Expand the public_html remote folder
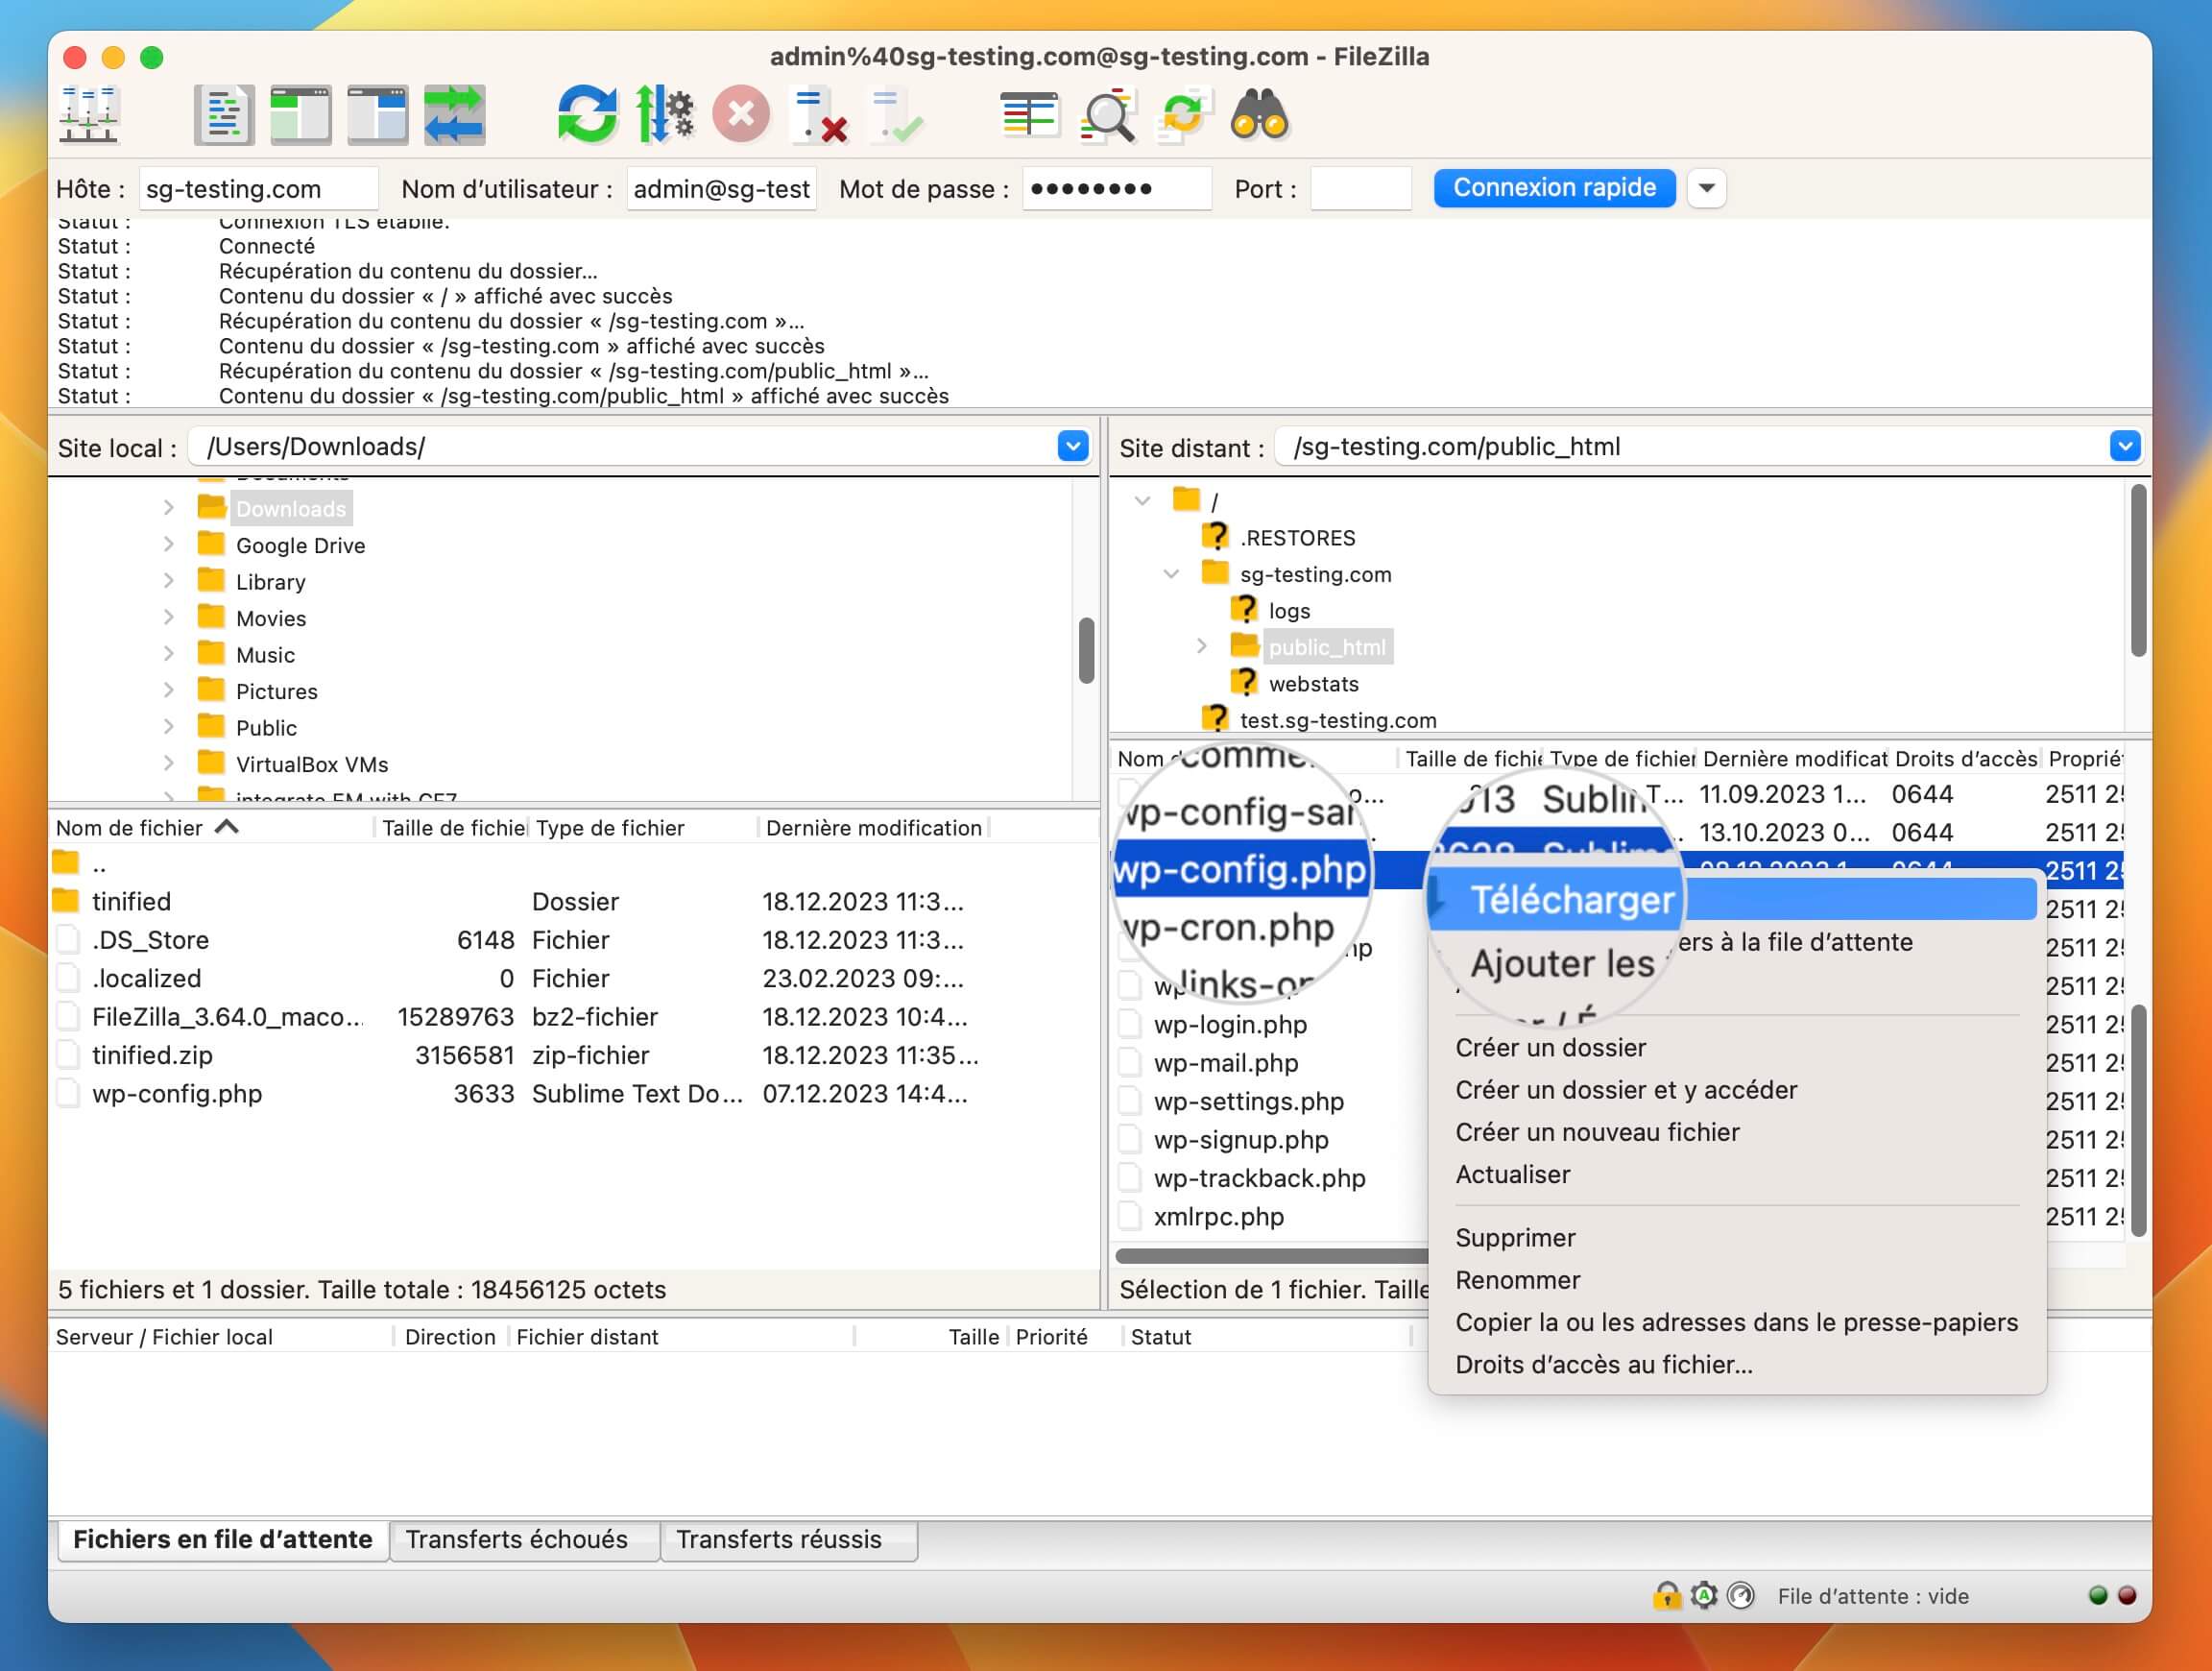Viewport: 2212px width, 1671px height. point(1201,646)
